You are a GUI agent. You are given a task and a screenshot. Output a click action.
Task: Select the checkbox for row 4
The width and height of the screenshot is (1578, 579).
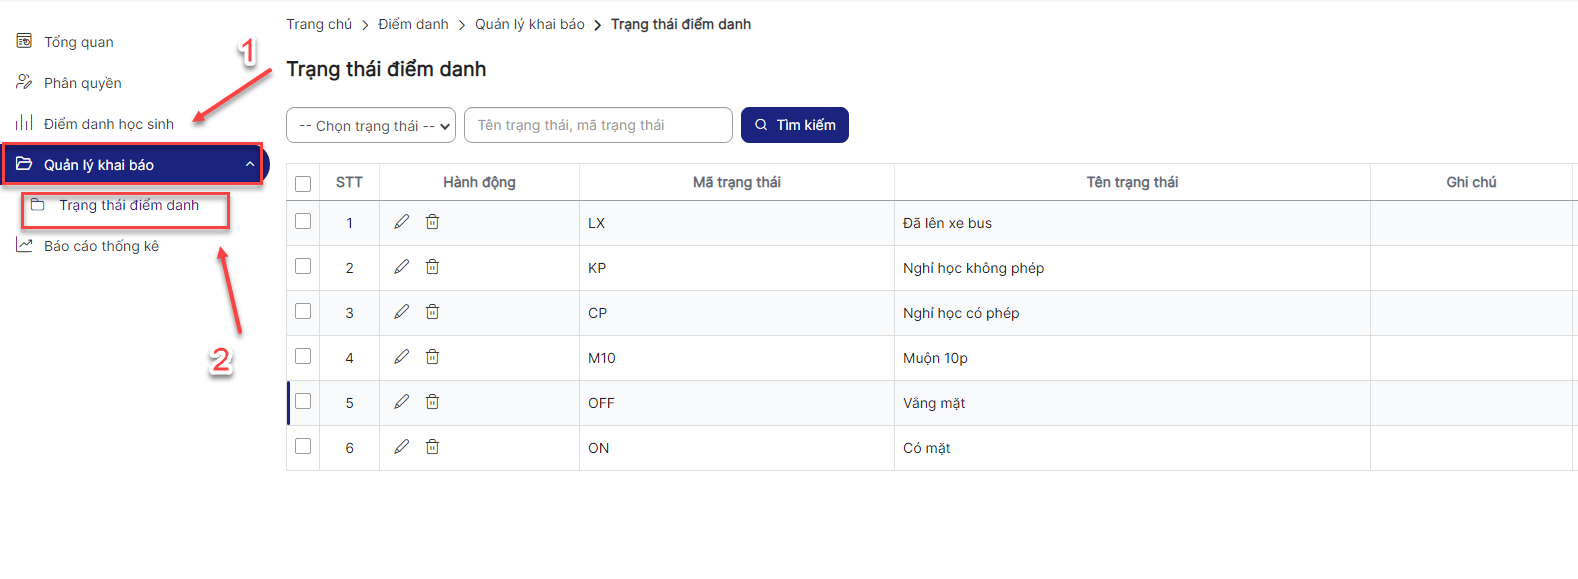[x=303, y=356]
